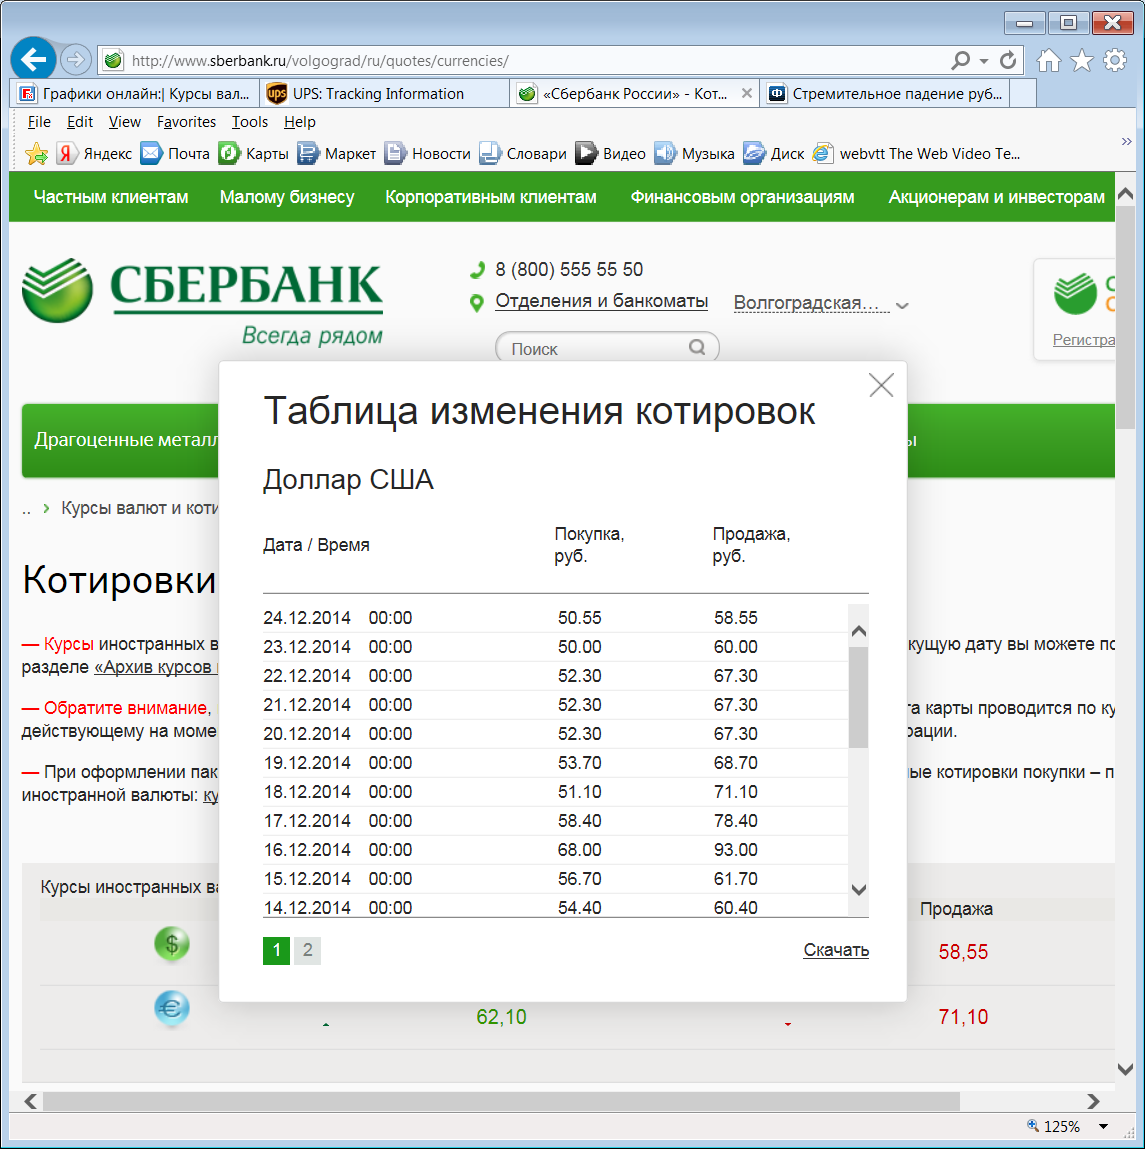This screenshot has height=1149, width=1145.
Task: Open the File menu
Action: click(x=39, y=122)
